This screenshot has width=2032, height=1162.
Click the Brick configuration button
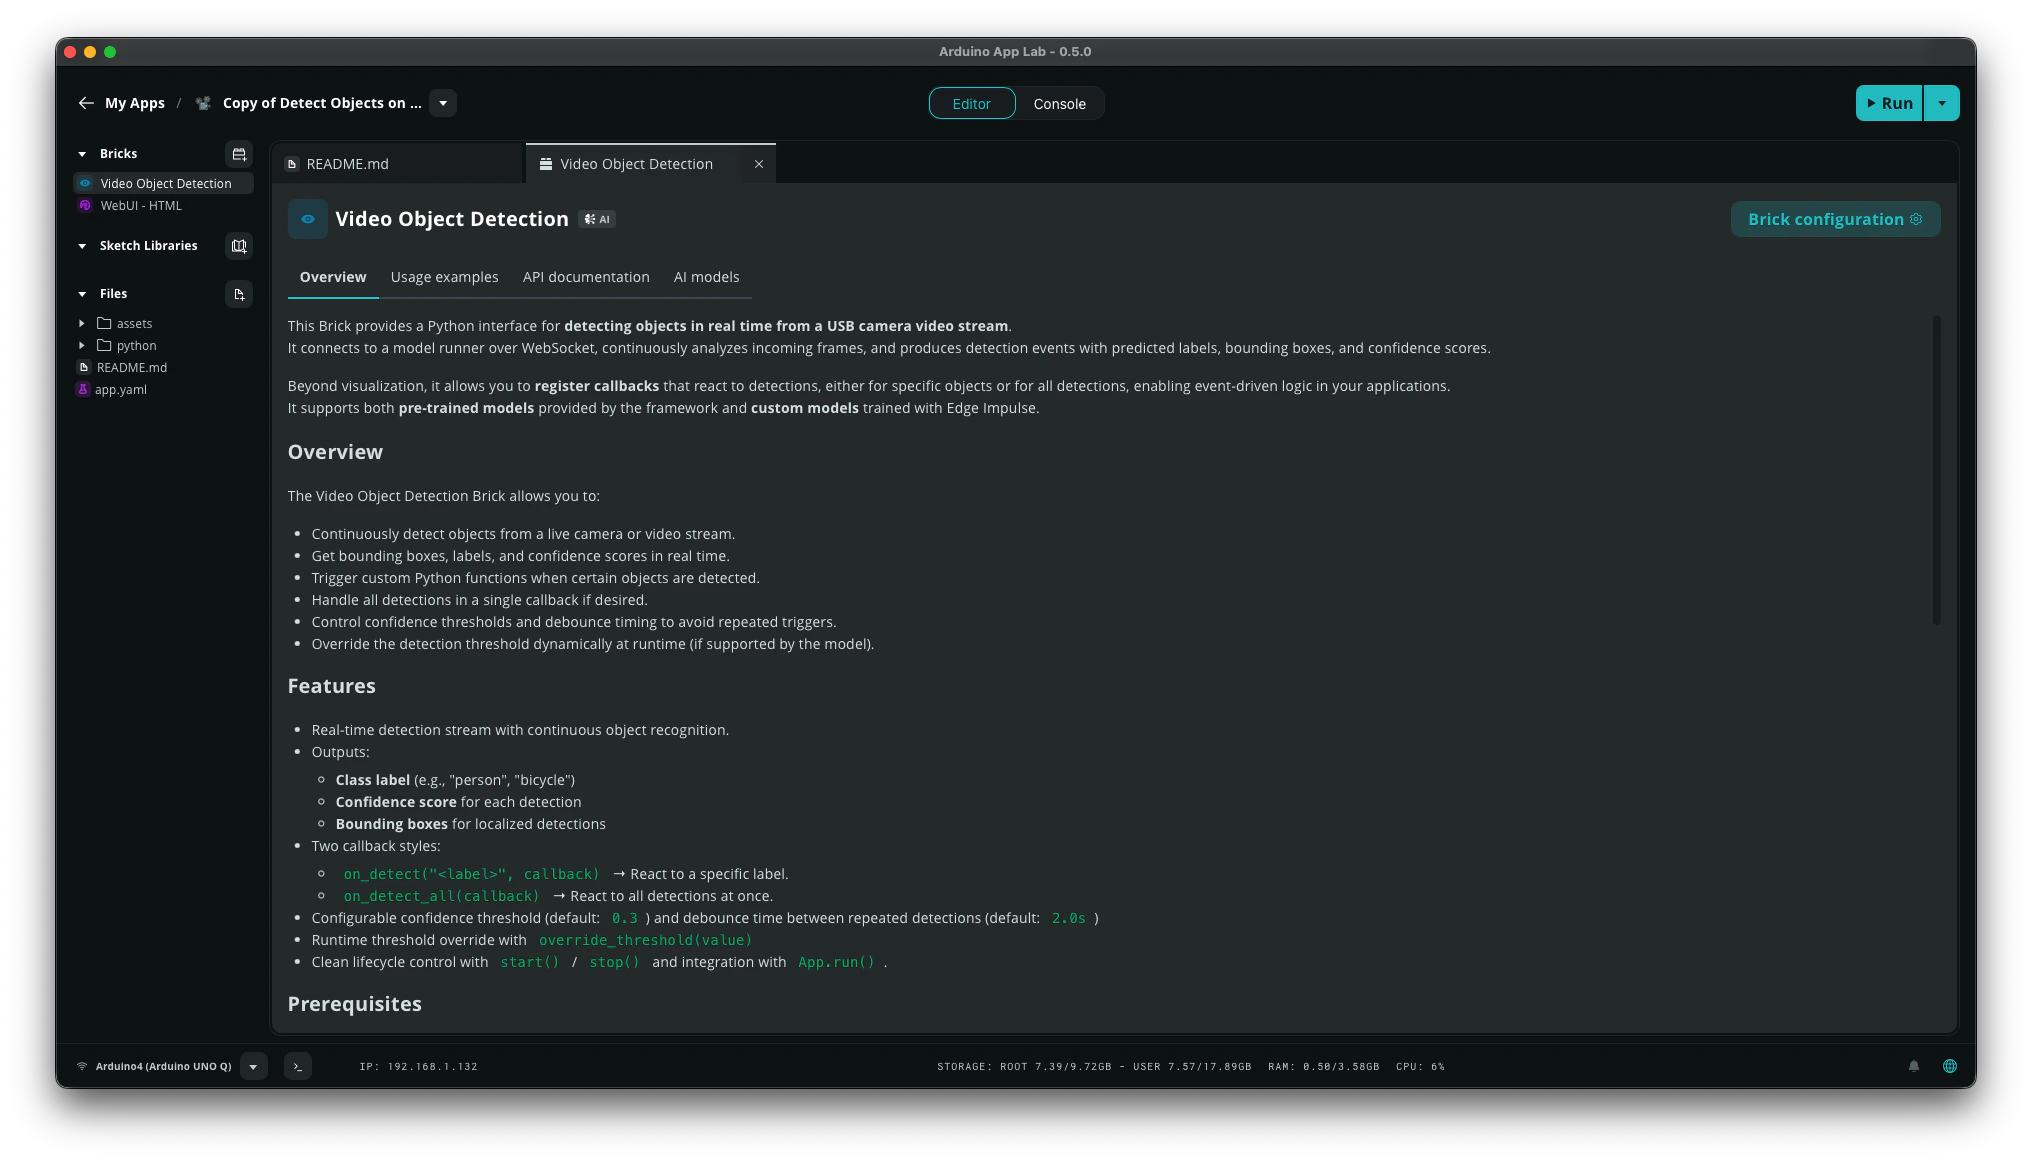[x=1835, y=219]
